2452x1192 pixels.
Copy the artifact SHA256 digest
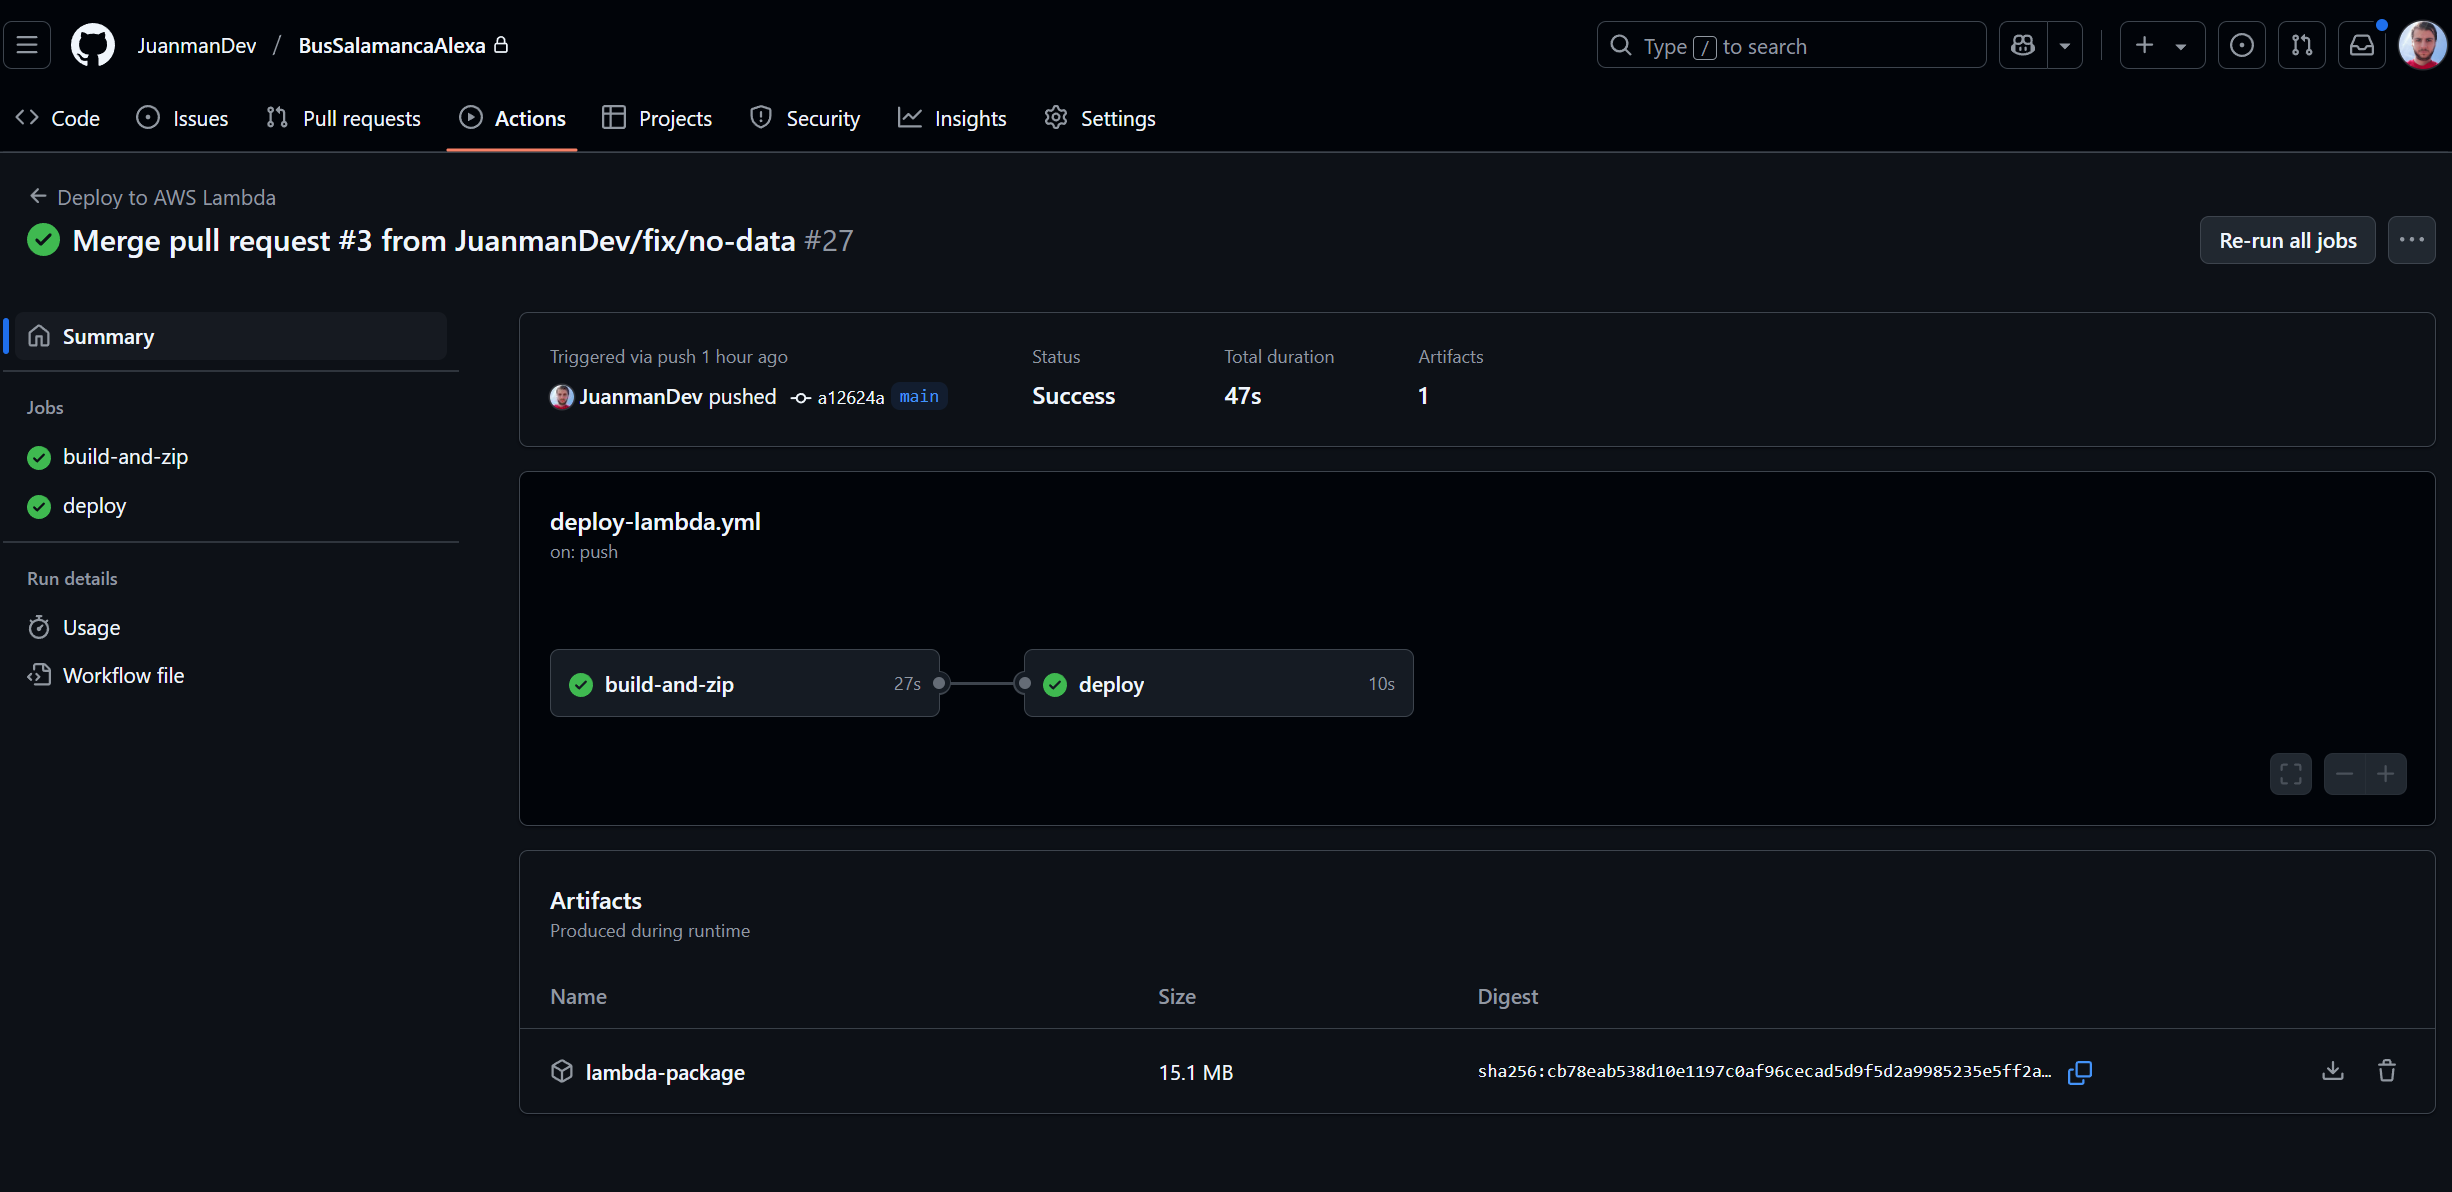tap(2080, 1071)
